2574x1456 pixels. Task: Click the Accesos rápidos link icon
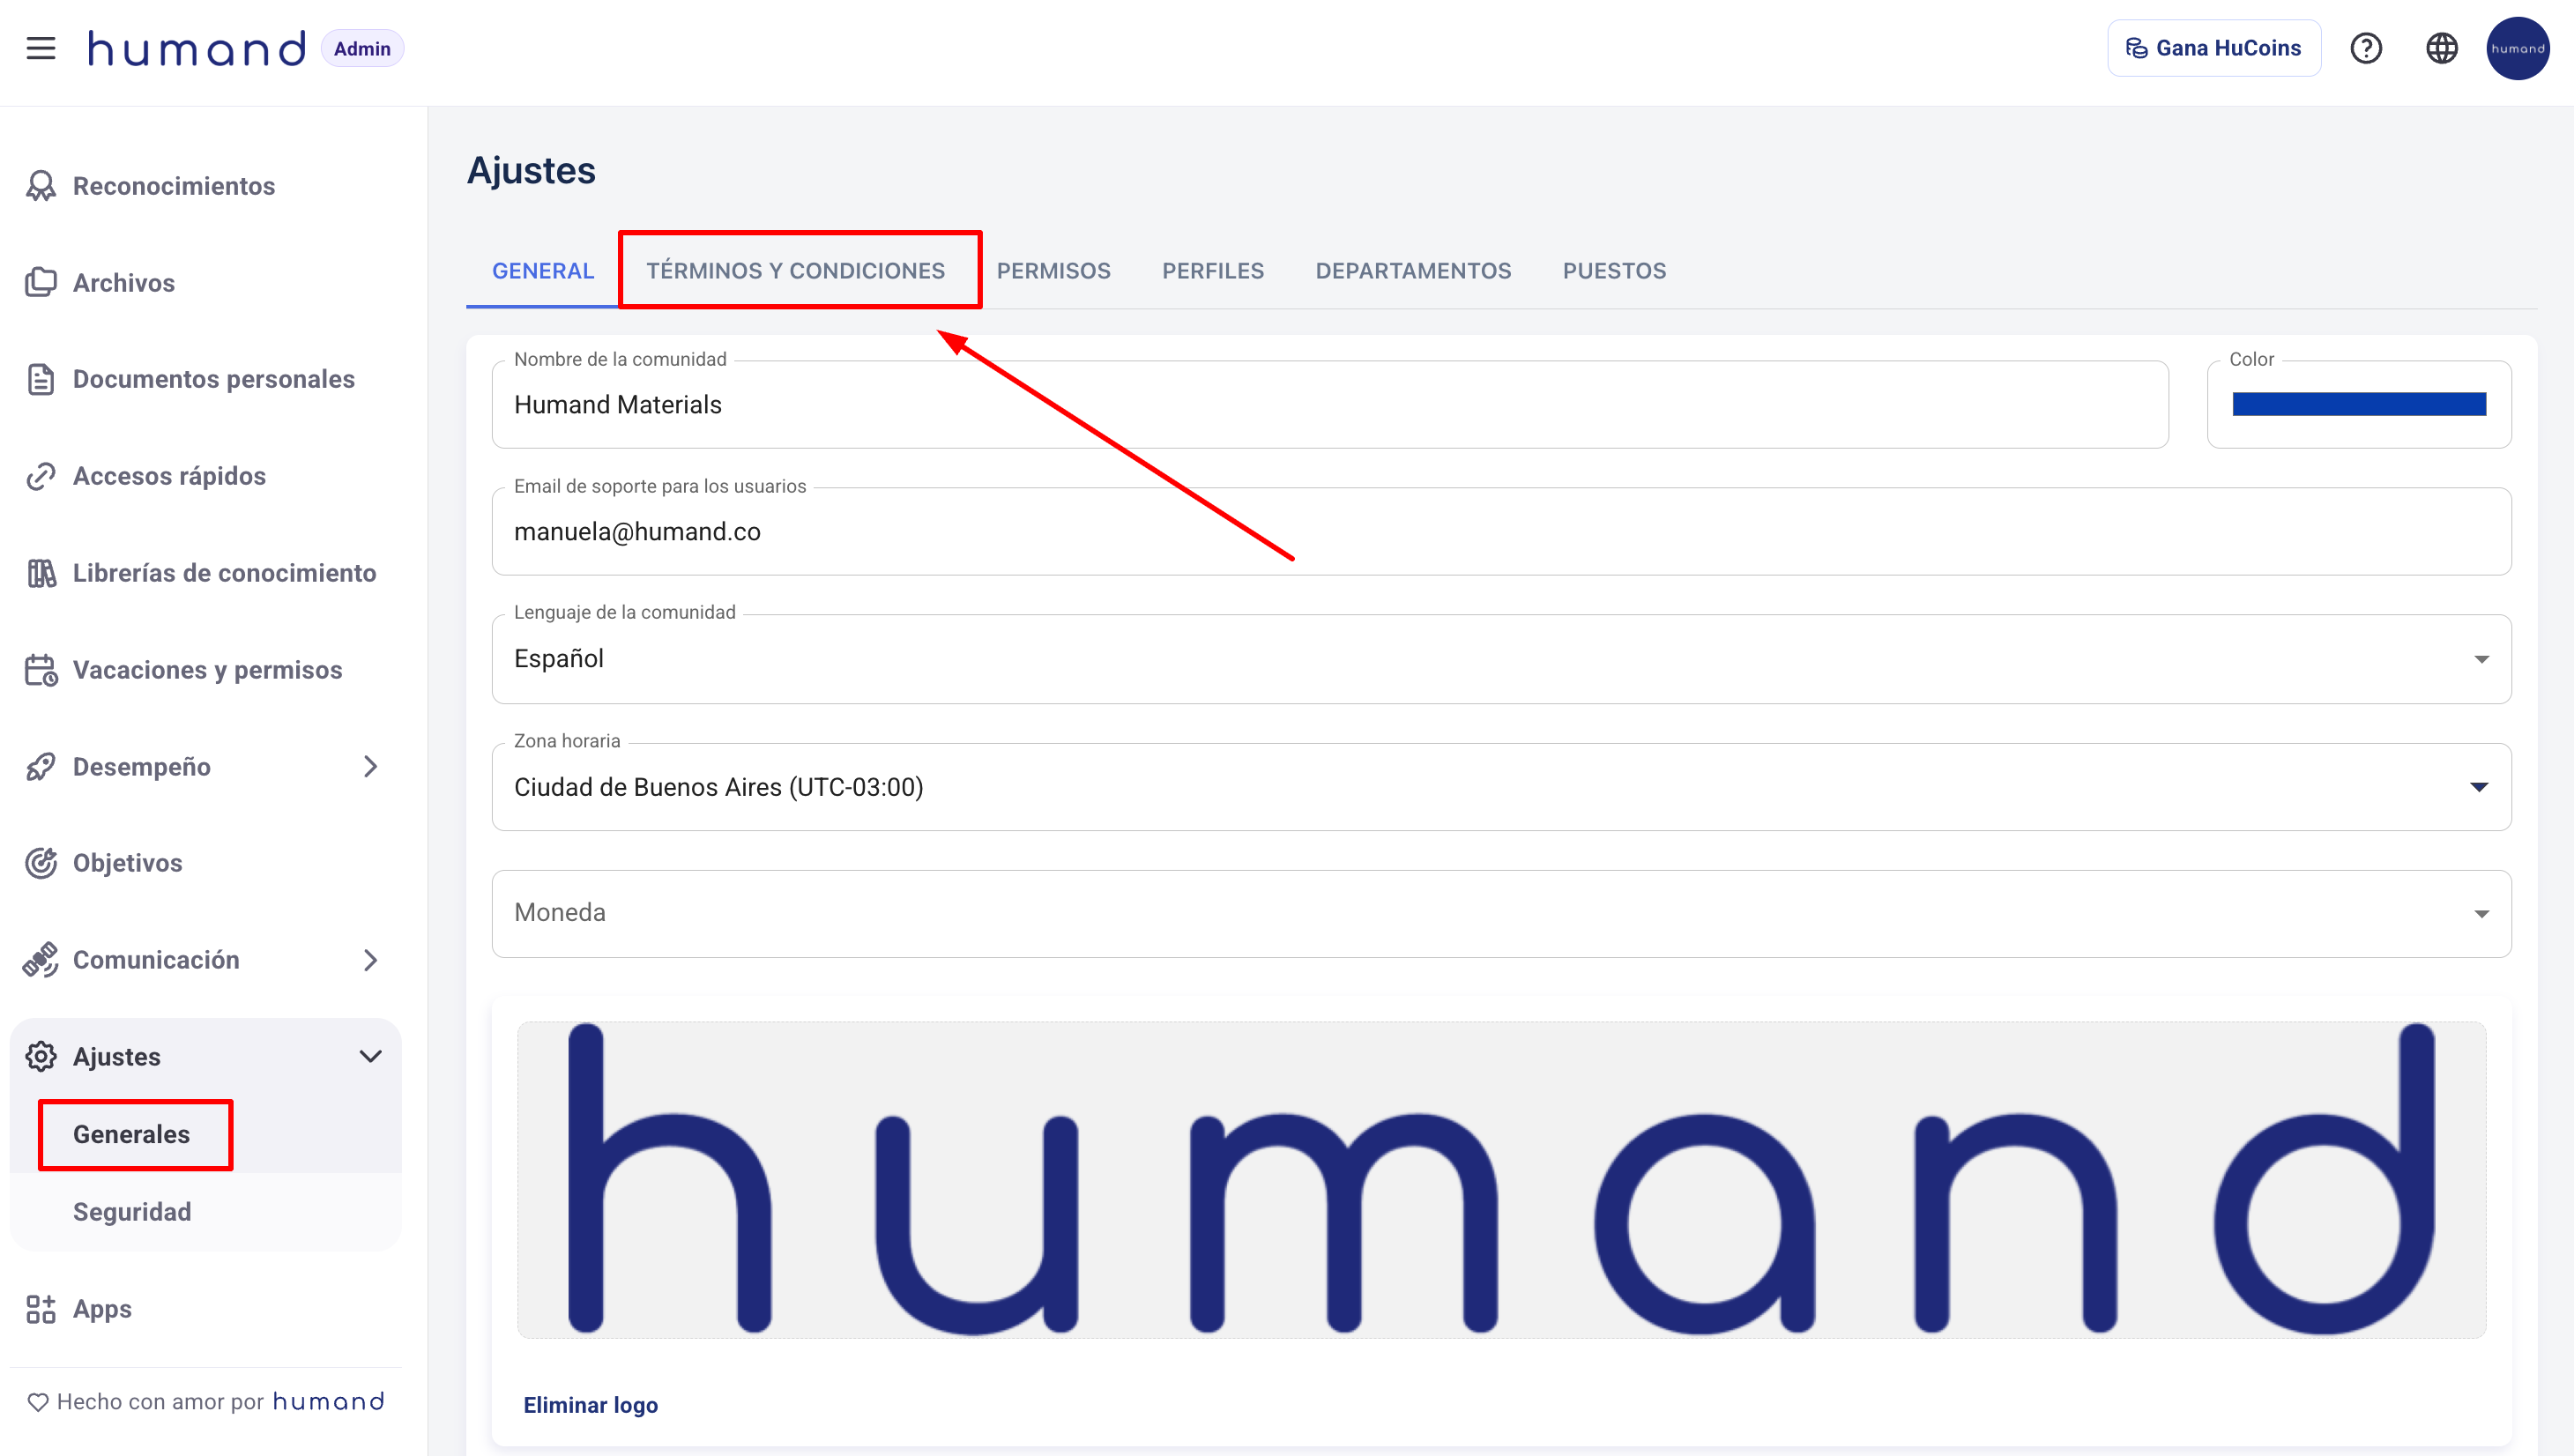[x=41, y=477]
